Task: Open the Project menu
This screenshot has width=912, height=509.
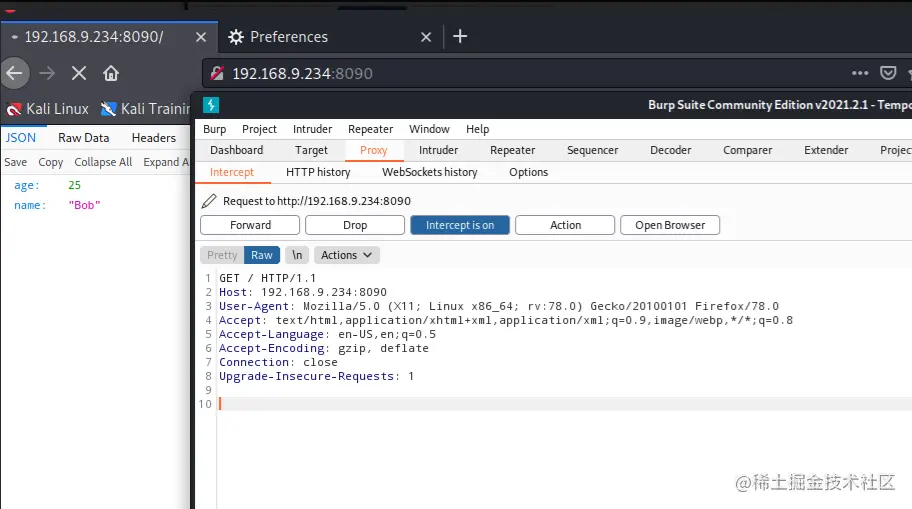Action: tap(259, 129)
